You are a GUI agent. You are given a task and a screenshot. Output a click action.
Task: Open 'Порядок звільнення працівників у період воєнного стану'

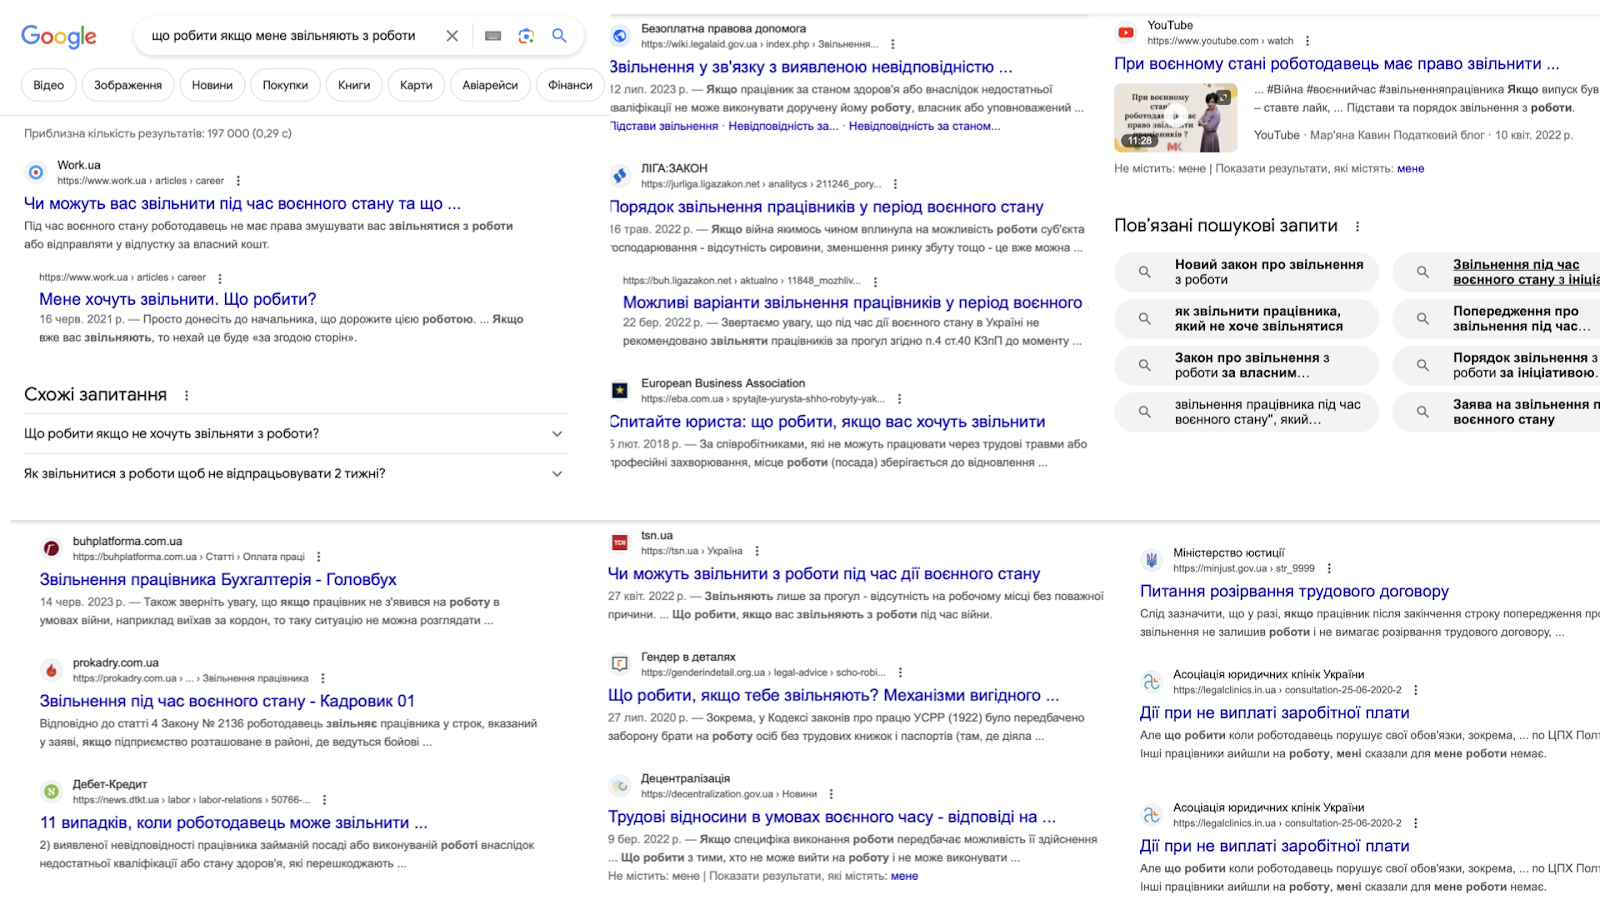[x=827, y=207]
